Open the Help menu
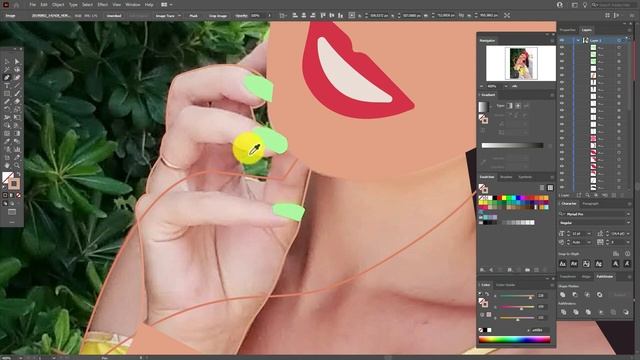This screenshot has width=640, height=360. tap(149, 4)
